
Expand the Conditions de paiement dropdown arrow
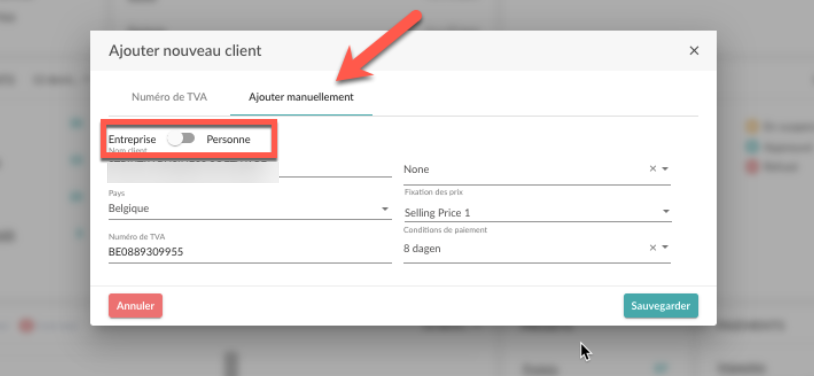[x=666, y=248]
